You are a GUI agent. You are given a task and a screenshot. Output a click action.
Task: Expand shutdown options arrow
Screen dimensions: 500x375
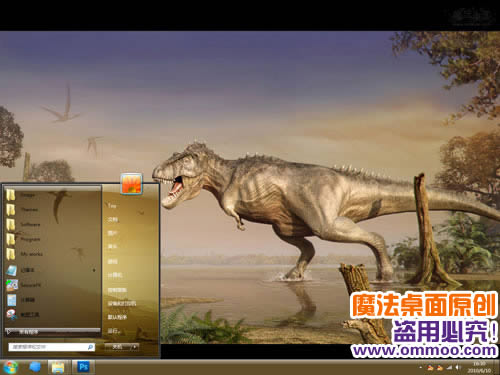point(134,347)
